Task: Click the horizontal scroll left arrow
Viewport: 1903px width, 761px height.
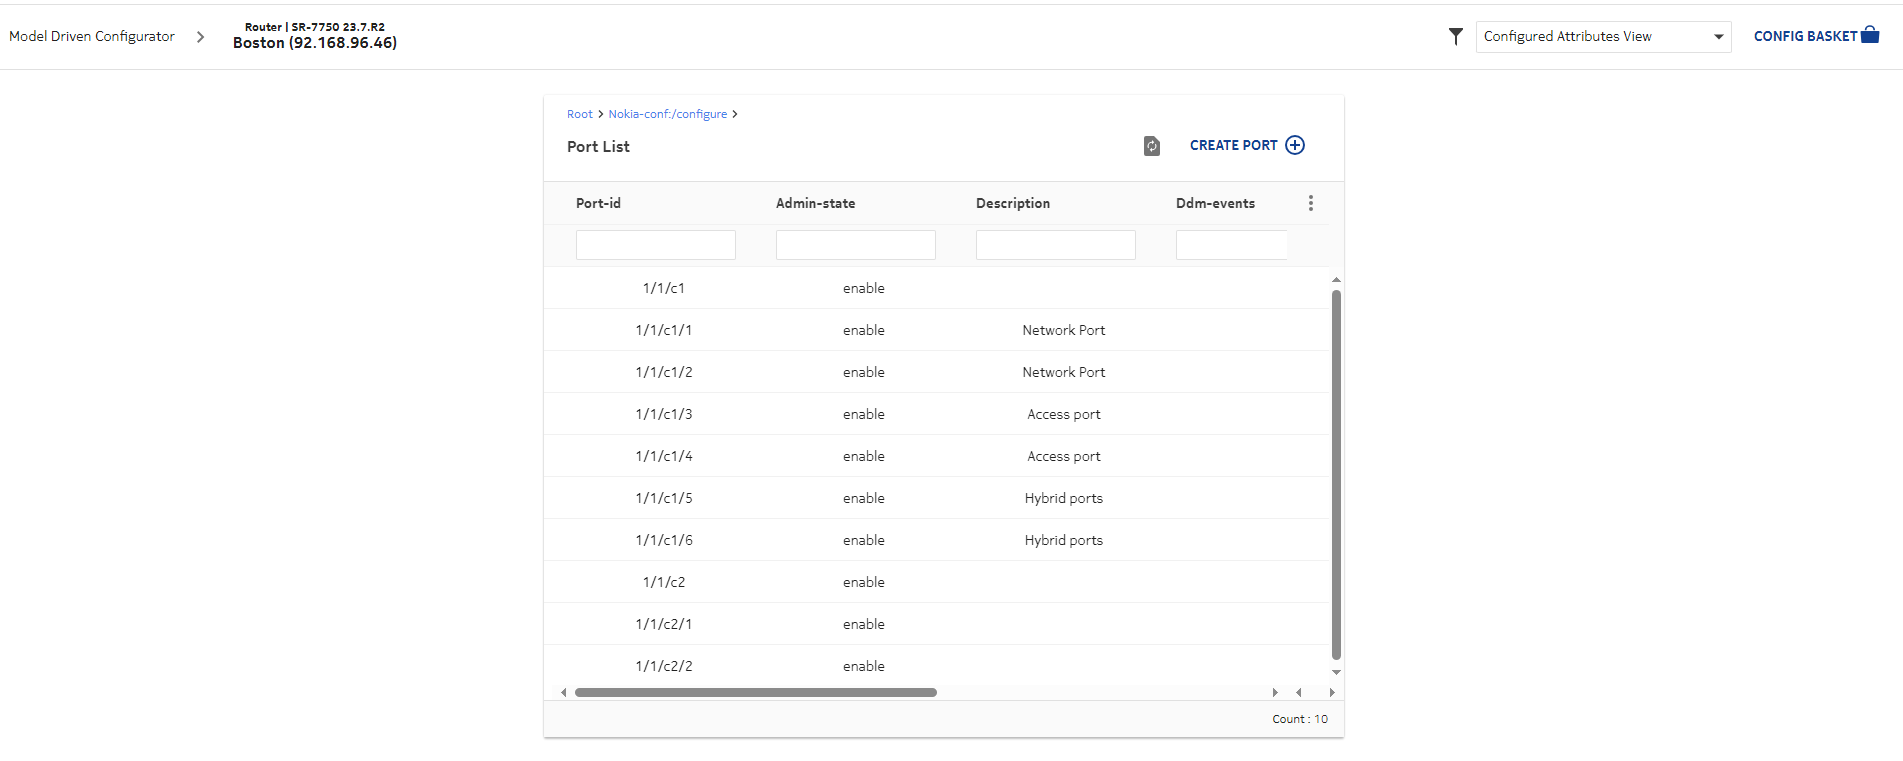Action: [564, 692]
